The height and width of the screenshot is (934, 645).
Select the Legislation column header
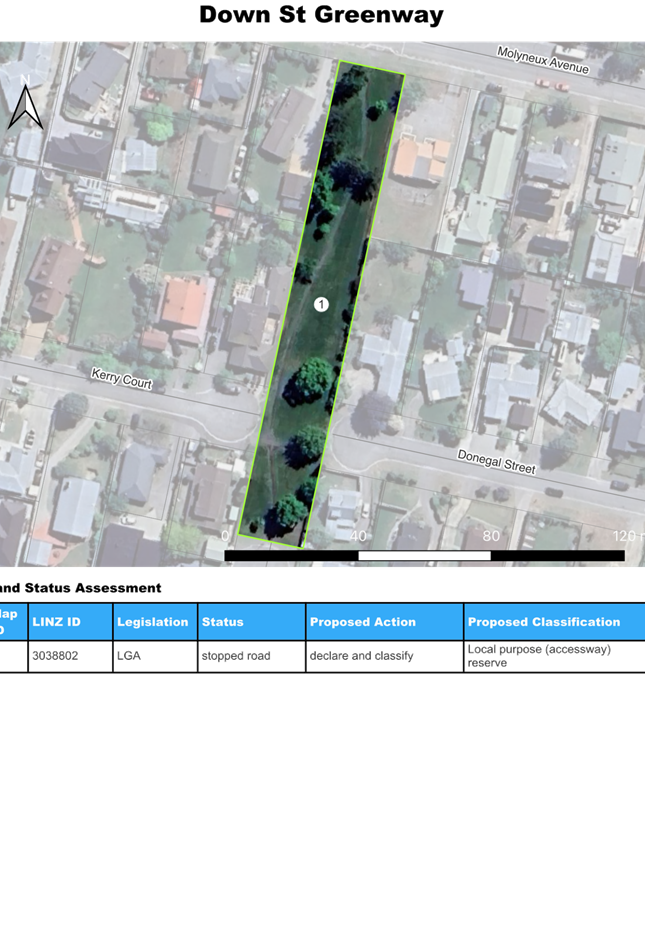click(154, 622)
